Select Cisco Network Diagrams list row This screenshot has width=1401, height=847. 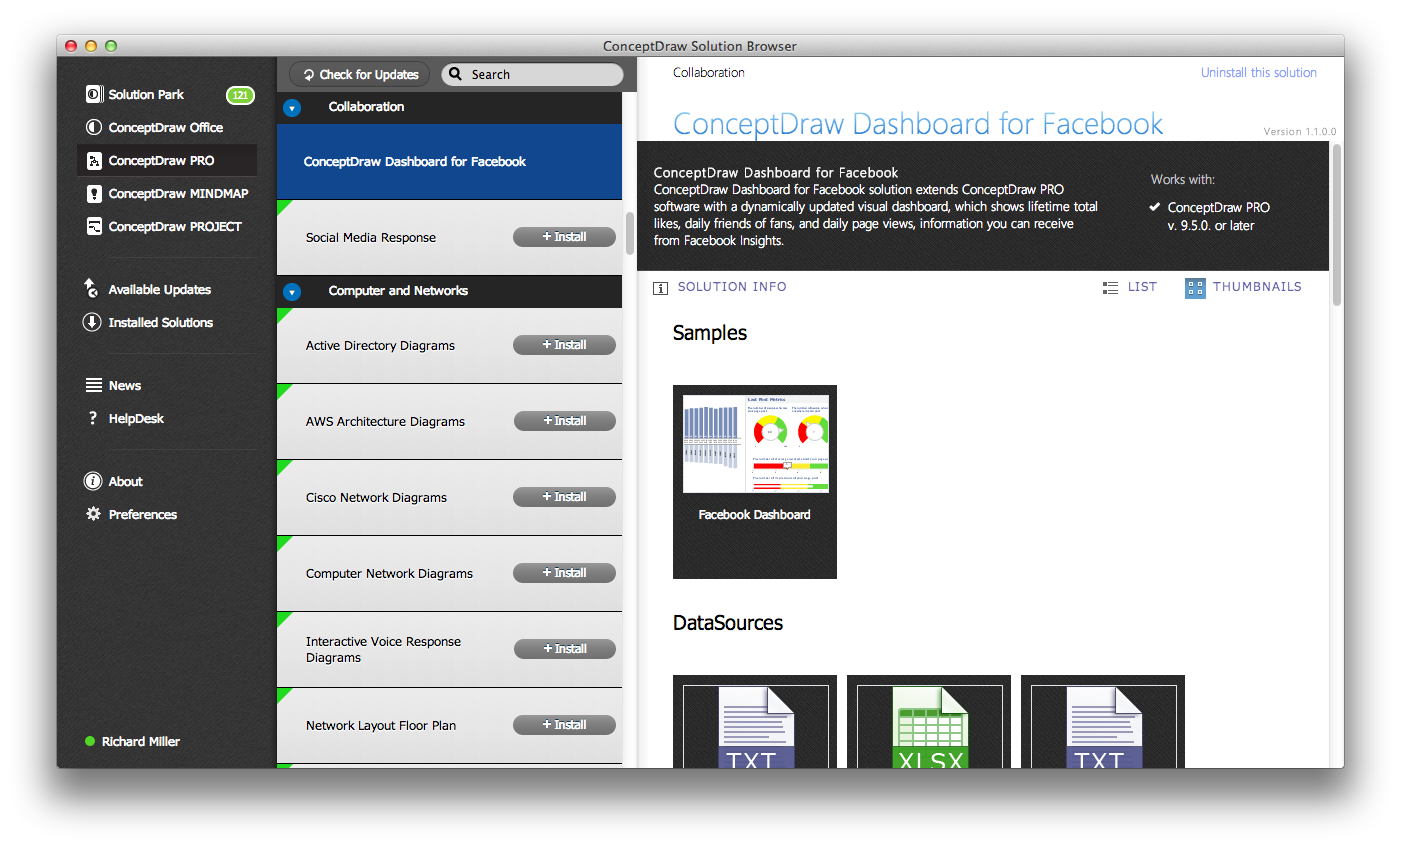coord(449,498)
